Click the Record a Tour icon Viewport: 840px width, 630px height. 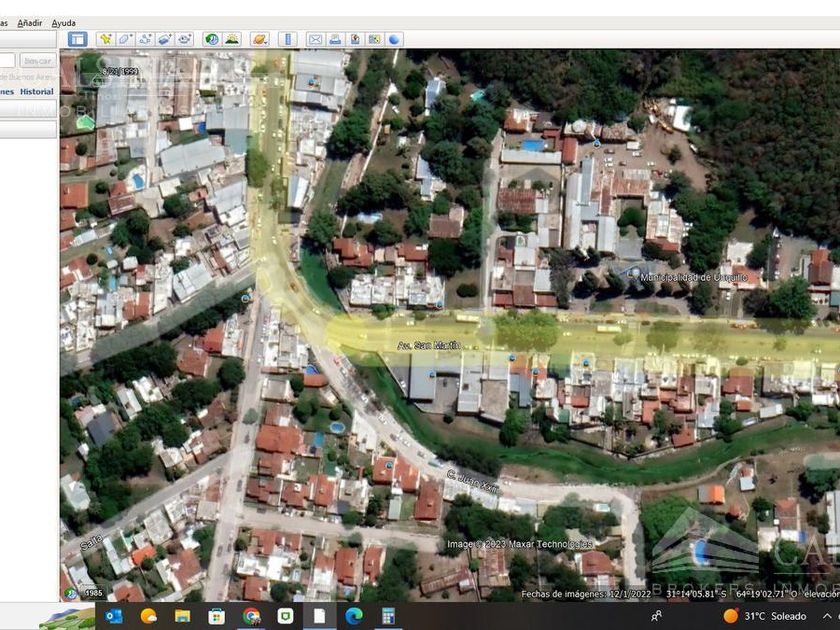point(185,39)
